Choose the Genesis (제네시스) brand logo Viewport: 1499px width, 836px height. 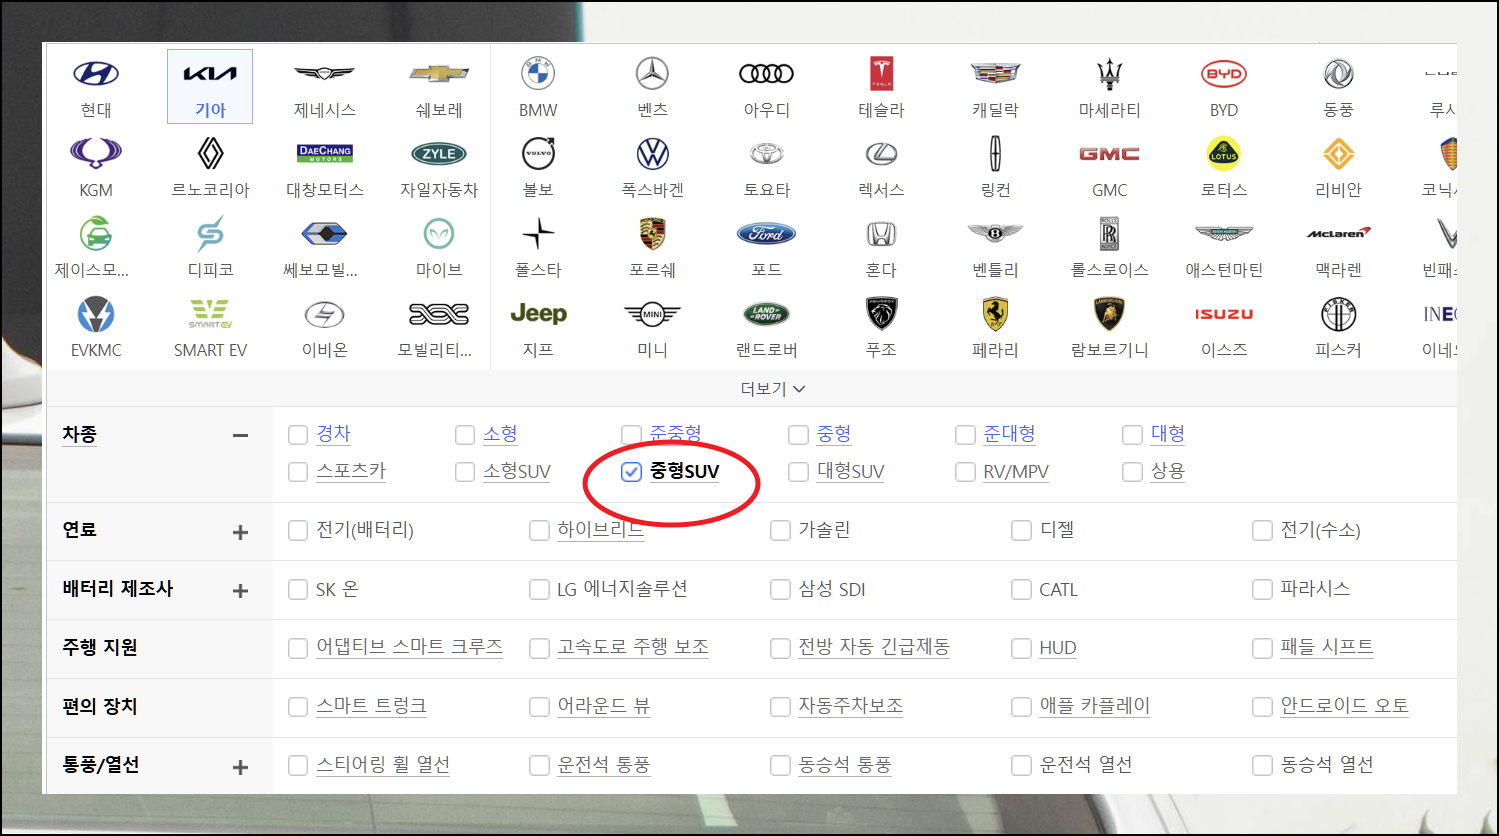tap(325, 73)
